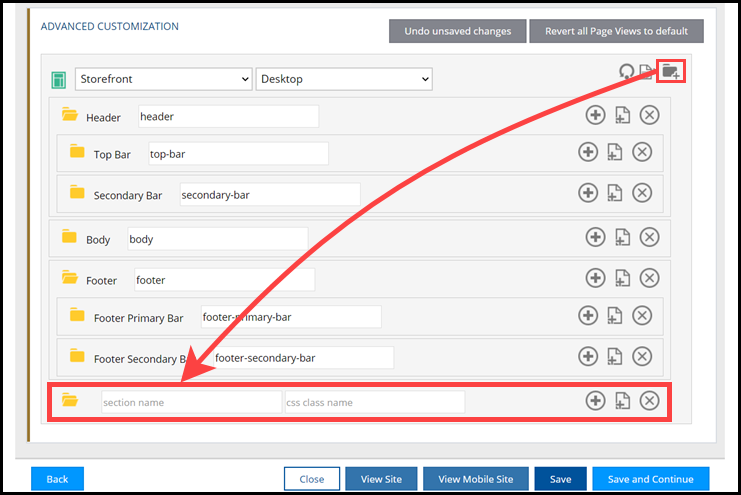
Task: Collapse the Header folder
Action: [70, 115]
